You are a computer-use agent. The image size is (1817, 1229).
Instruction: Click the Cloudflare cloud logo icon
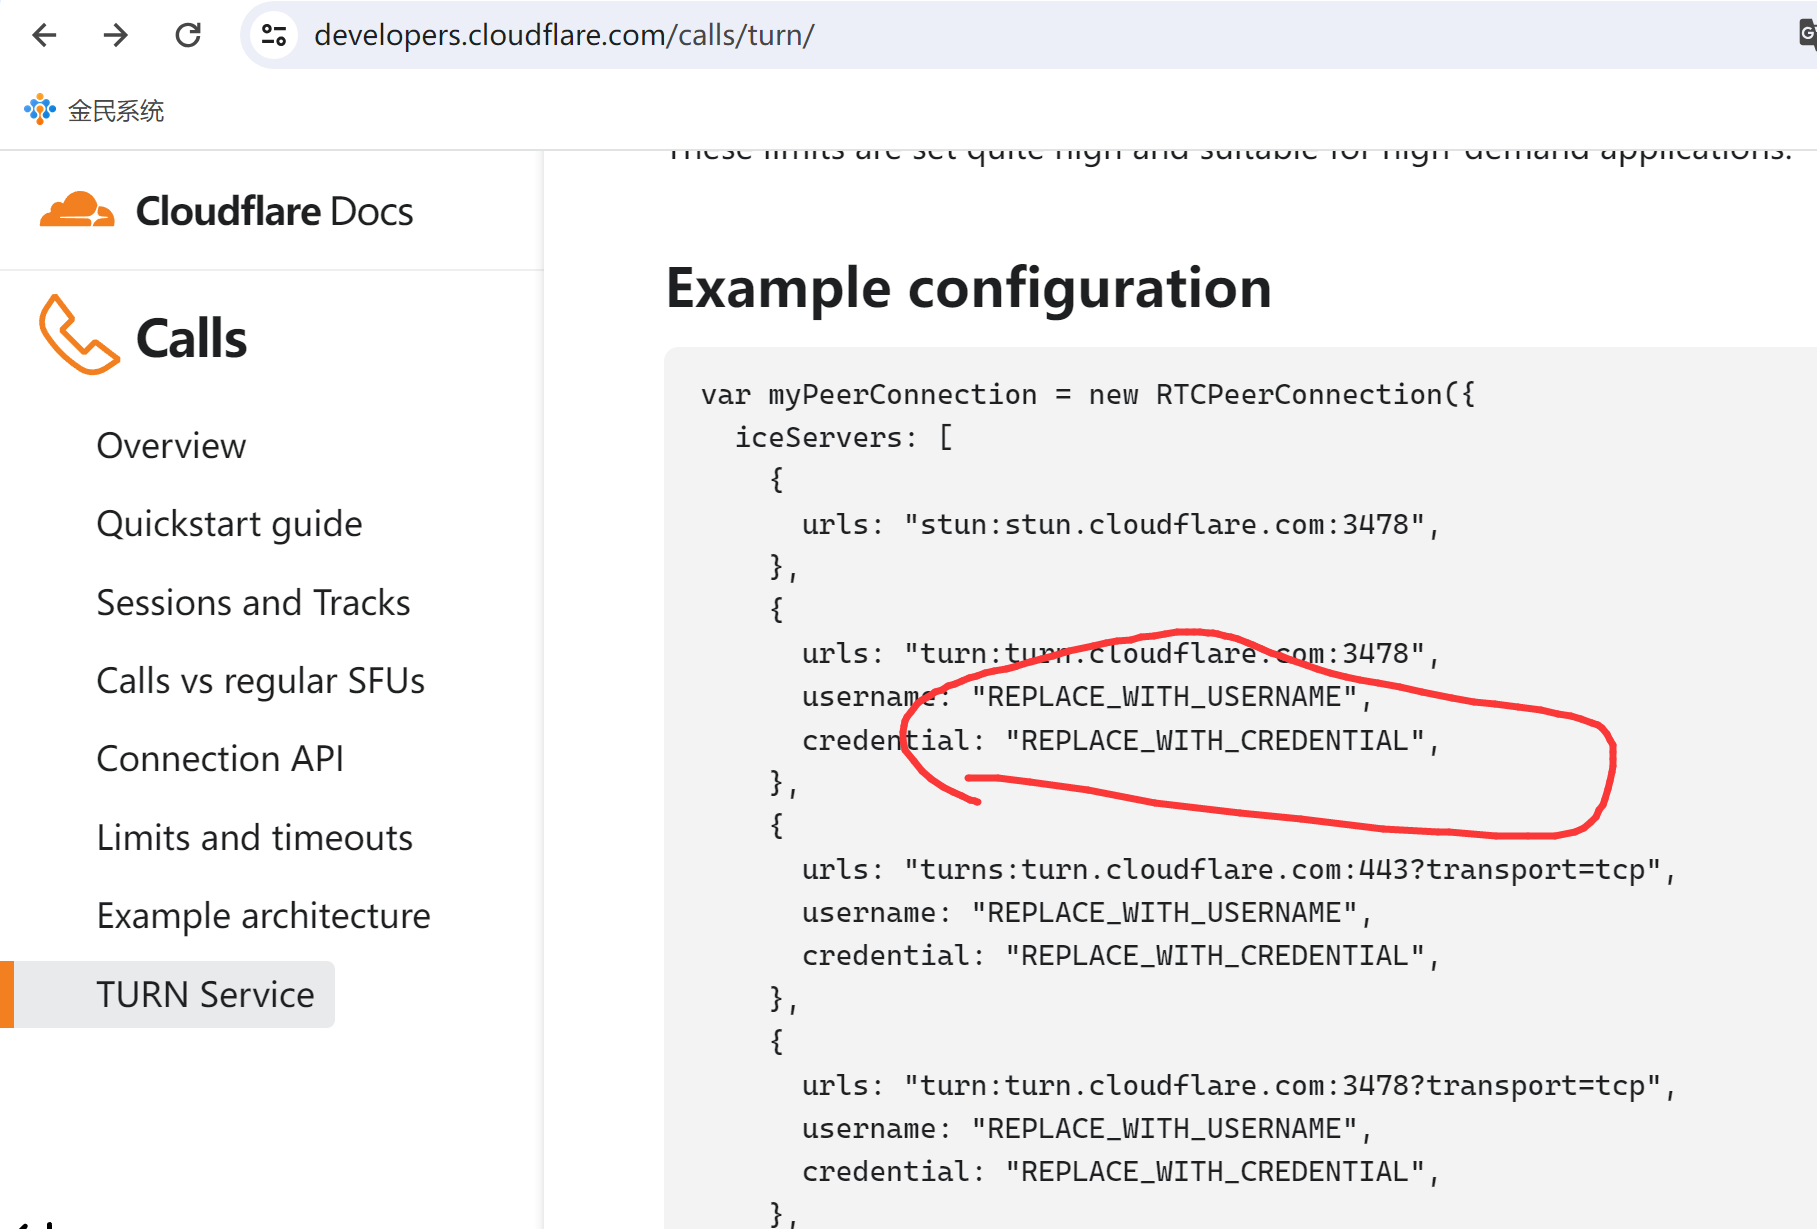(77, 210)
